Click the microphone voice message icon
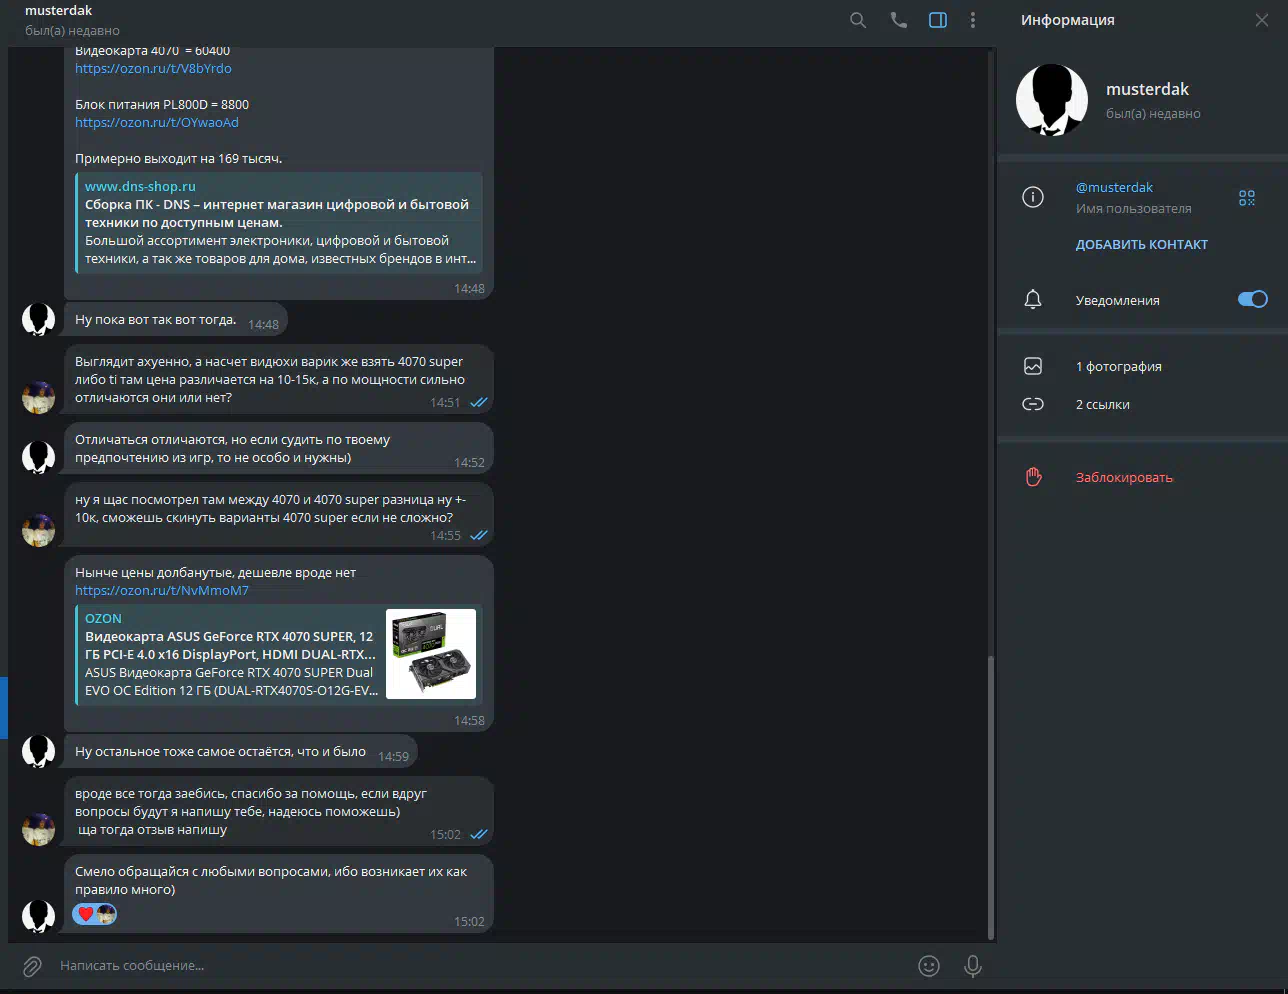 click(972, 966)
